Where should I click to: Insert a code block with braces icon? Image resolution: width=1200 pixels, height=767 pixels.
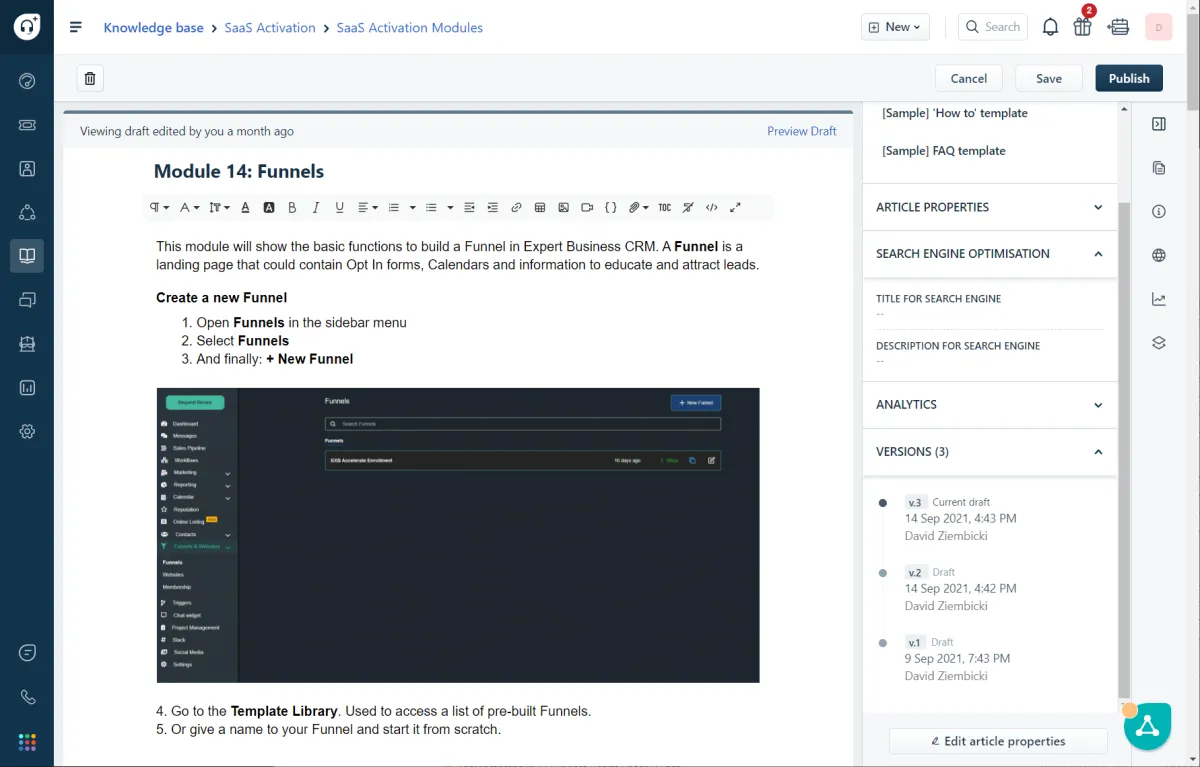pos(611,207)
